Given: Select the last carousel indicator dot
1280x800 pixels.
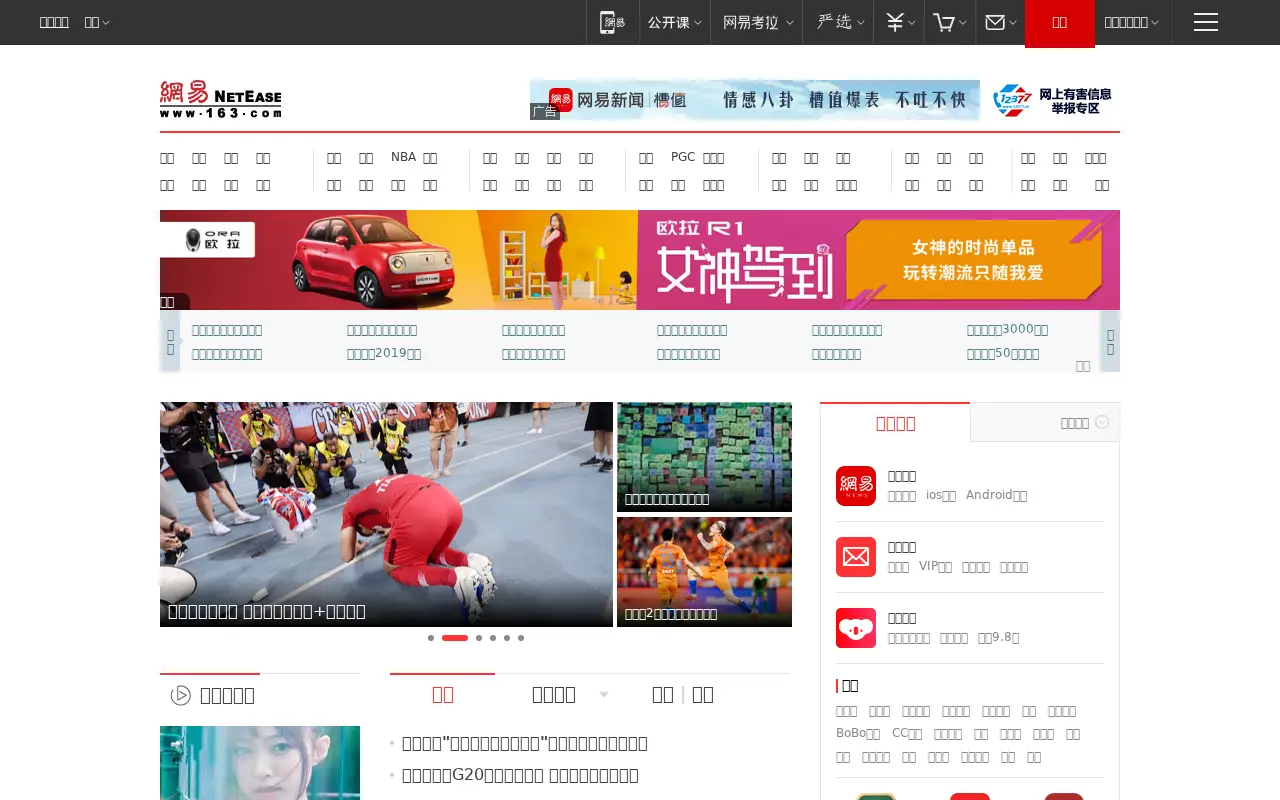Looking at the screenshot, I should 521,638.
